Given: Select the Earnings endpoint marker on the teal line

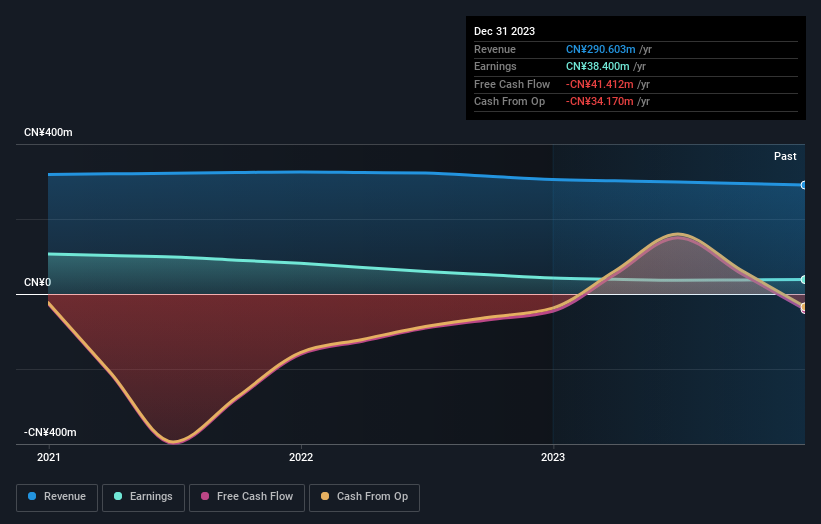Looking at the screenshot, I should point(803,280).
